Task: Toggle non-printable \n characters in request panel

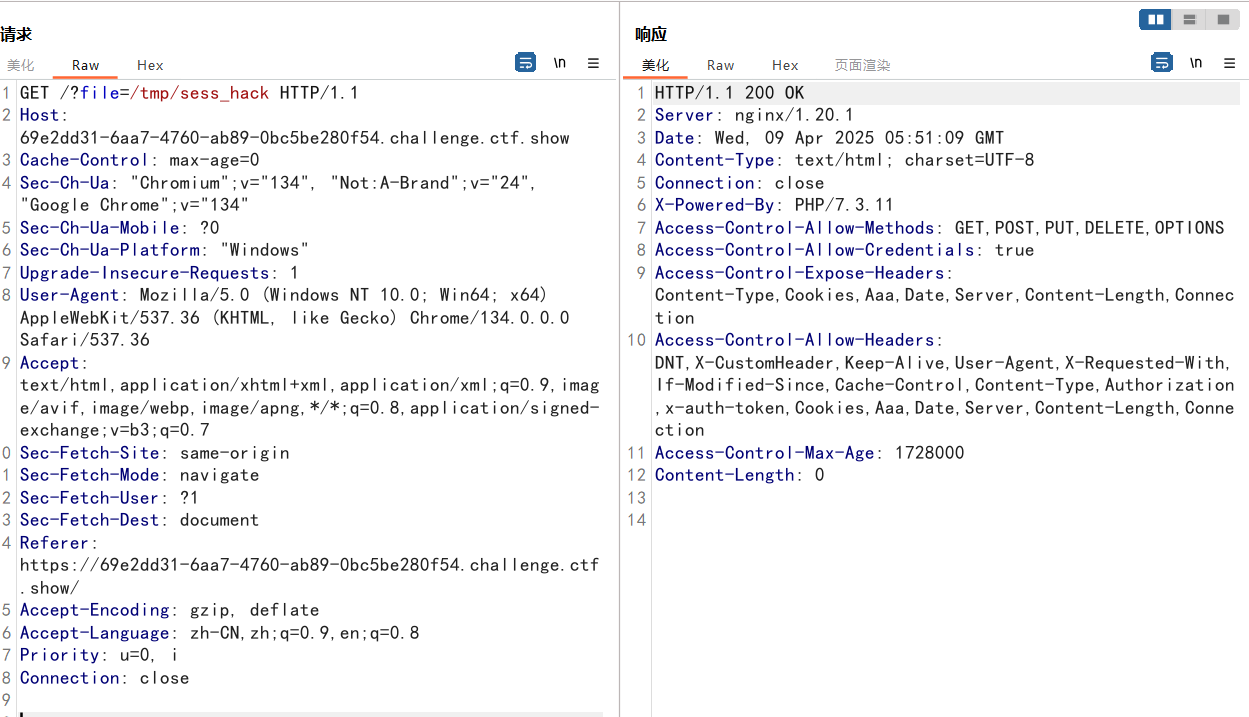Action: tap(560, 63)
